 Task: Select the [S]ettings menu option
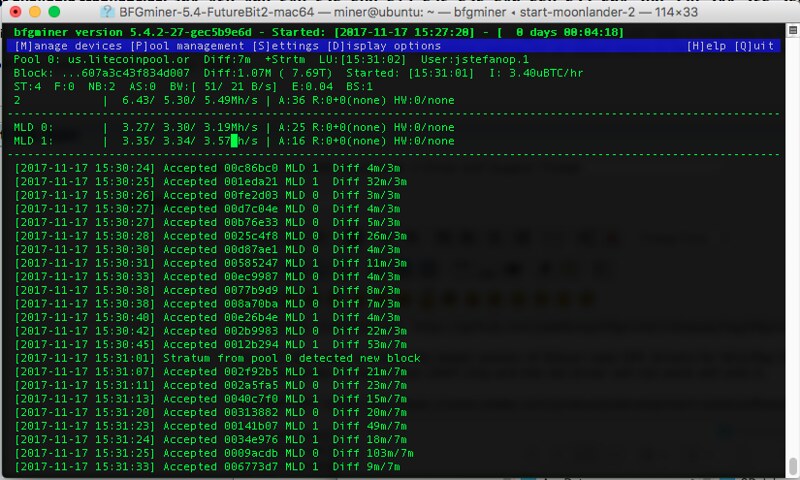pos(285,46)
